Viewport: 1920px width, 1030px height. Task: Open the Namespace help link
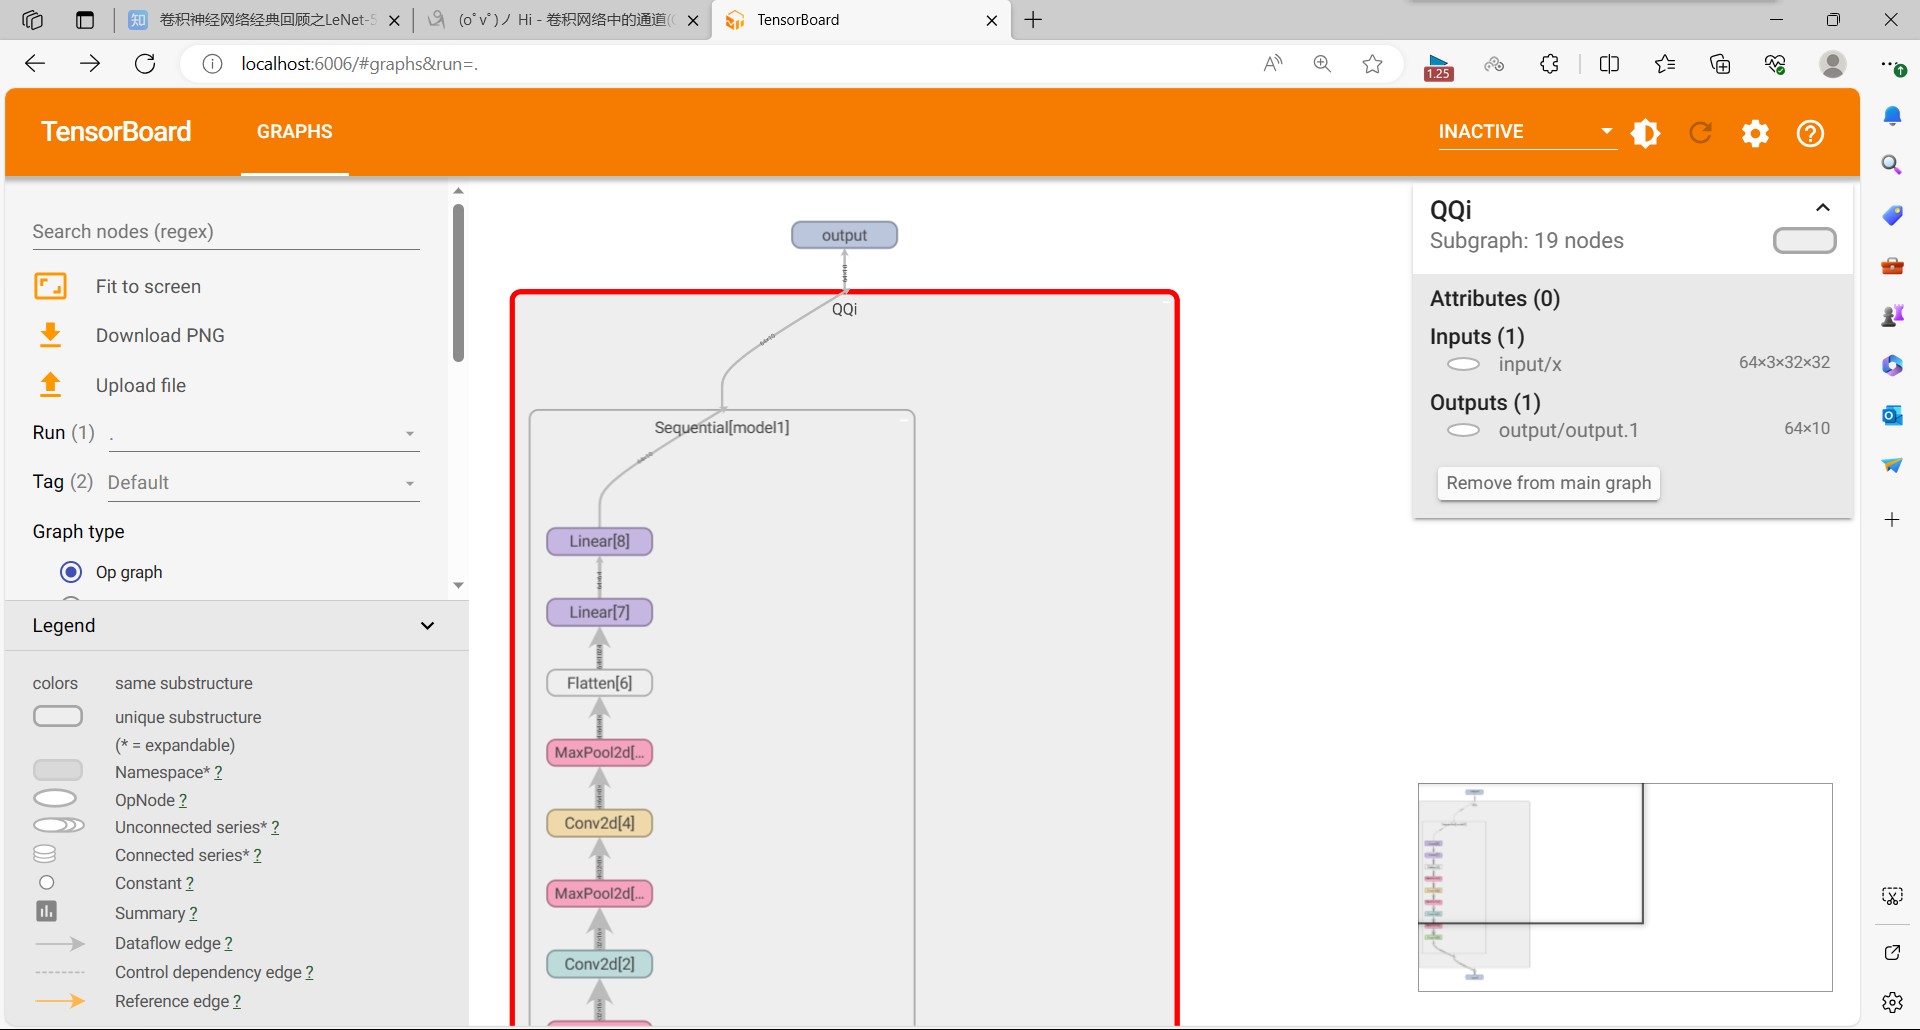218,772
